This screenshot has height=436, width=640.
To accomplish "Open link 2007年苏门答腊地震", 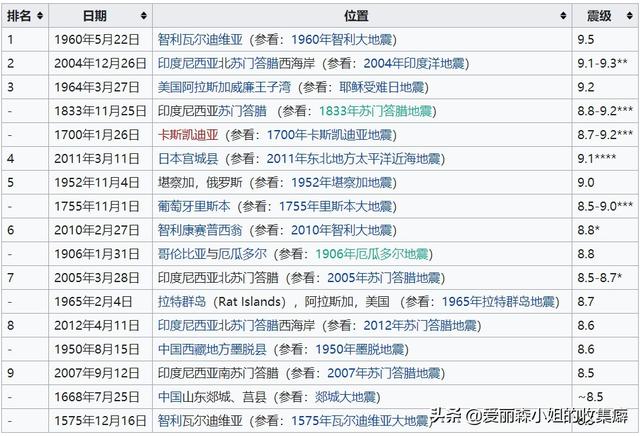I will tap(384, 373).
